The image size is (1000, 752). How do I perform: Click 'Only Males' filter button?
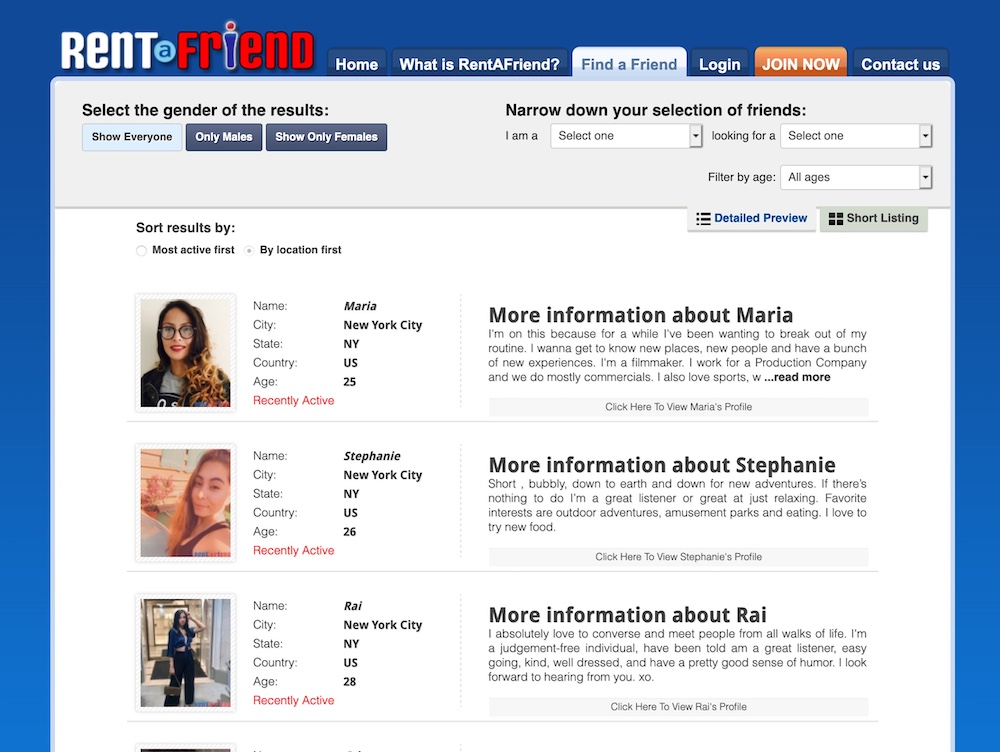(x=224, y=137)
